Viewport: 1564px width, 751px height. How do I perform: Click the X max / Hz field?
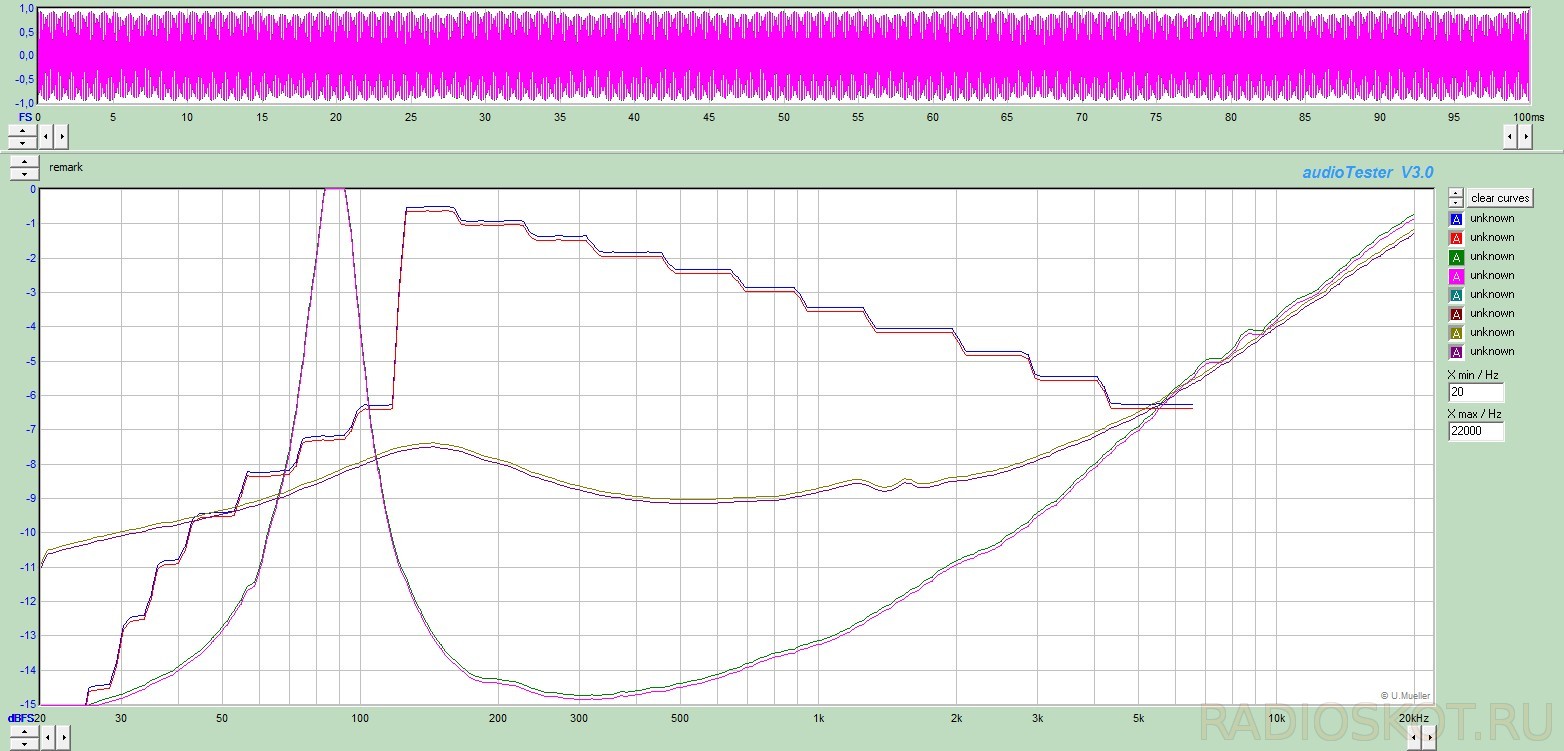(x=1475, y=432)
